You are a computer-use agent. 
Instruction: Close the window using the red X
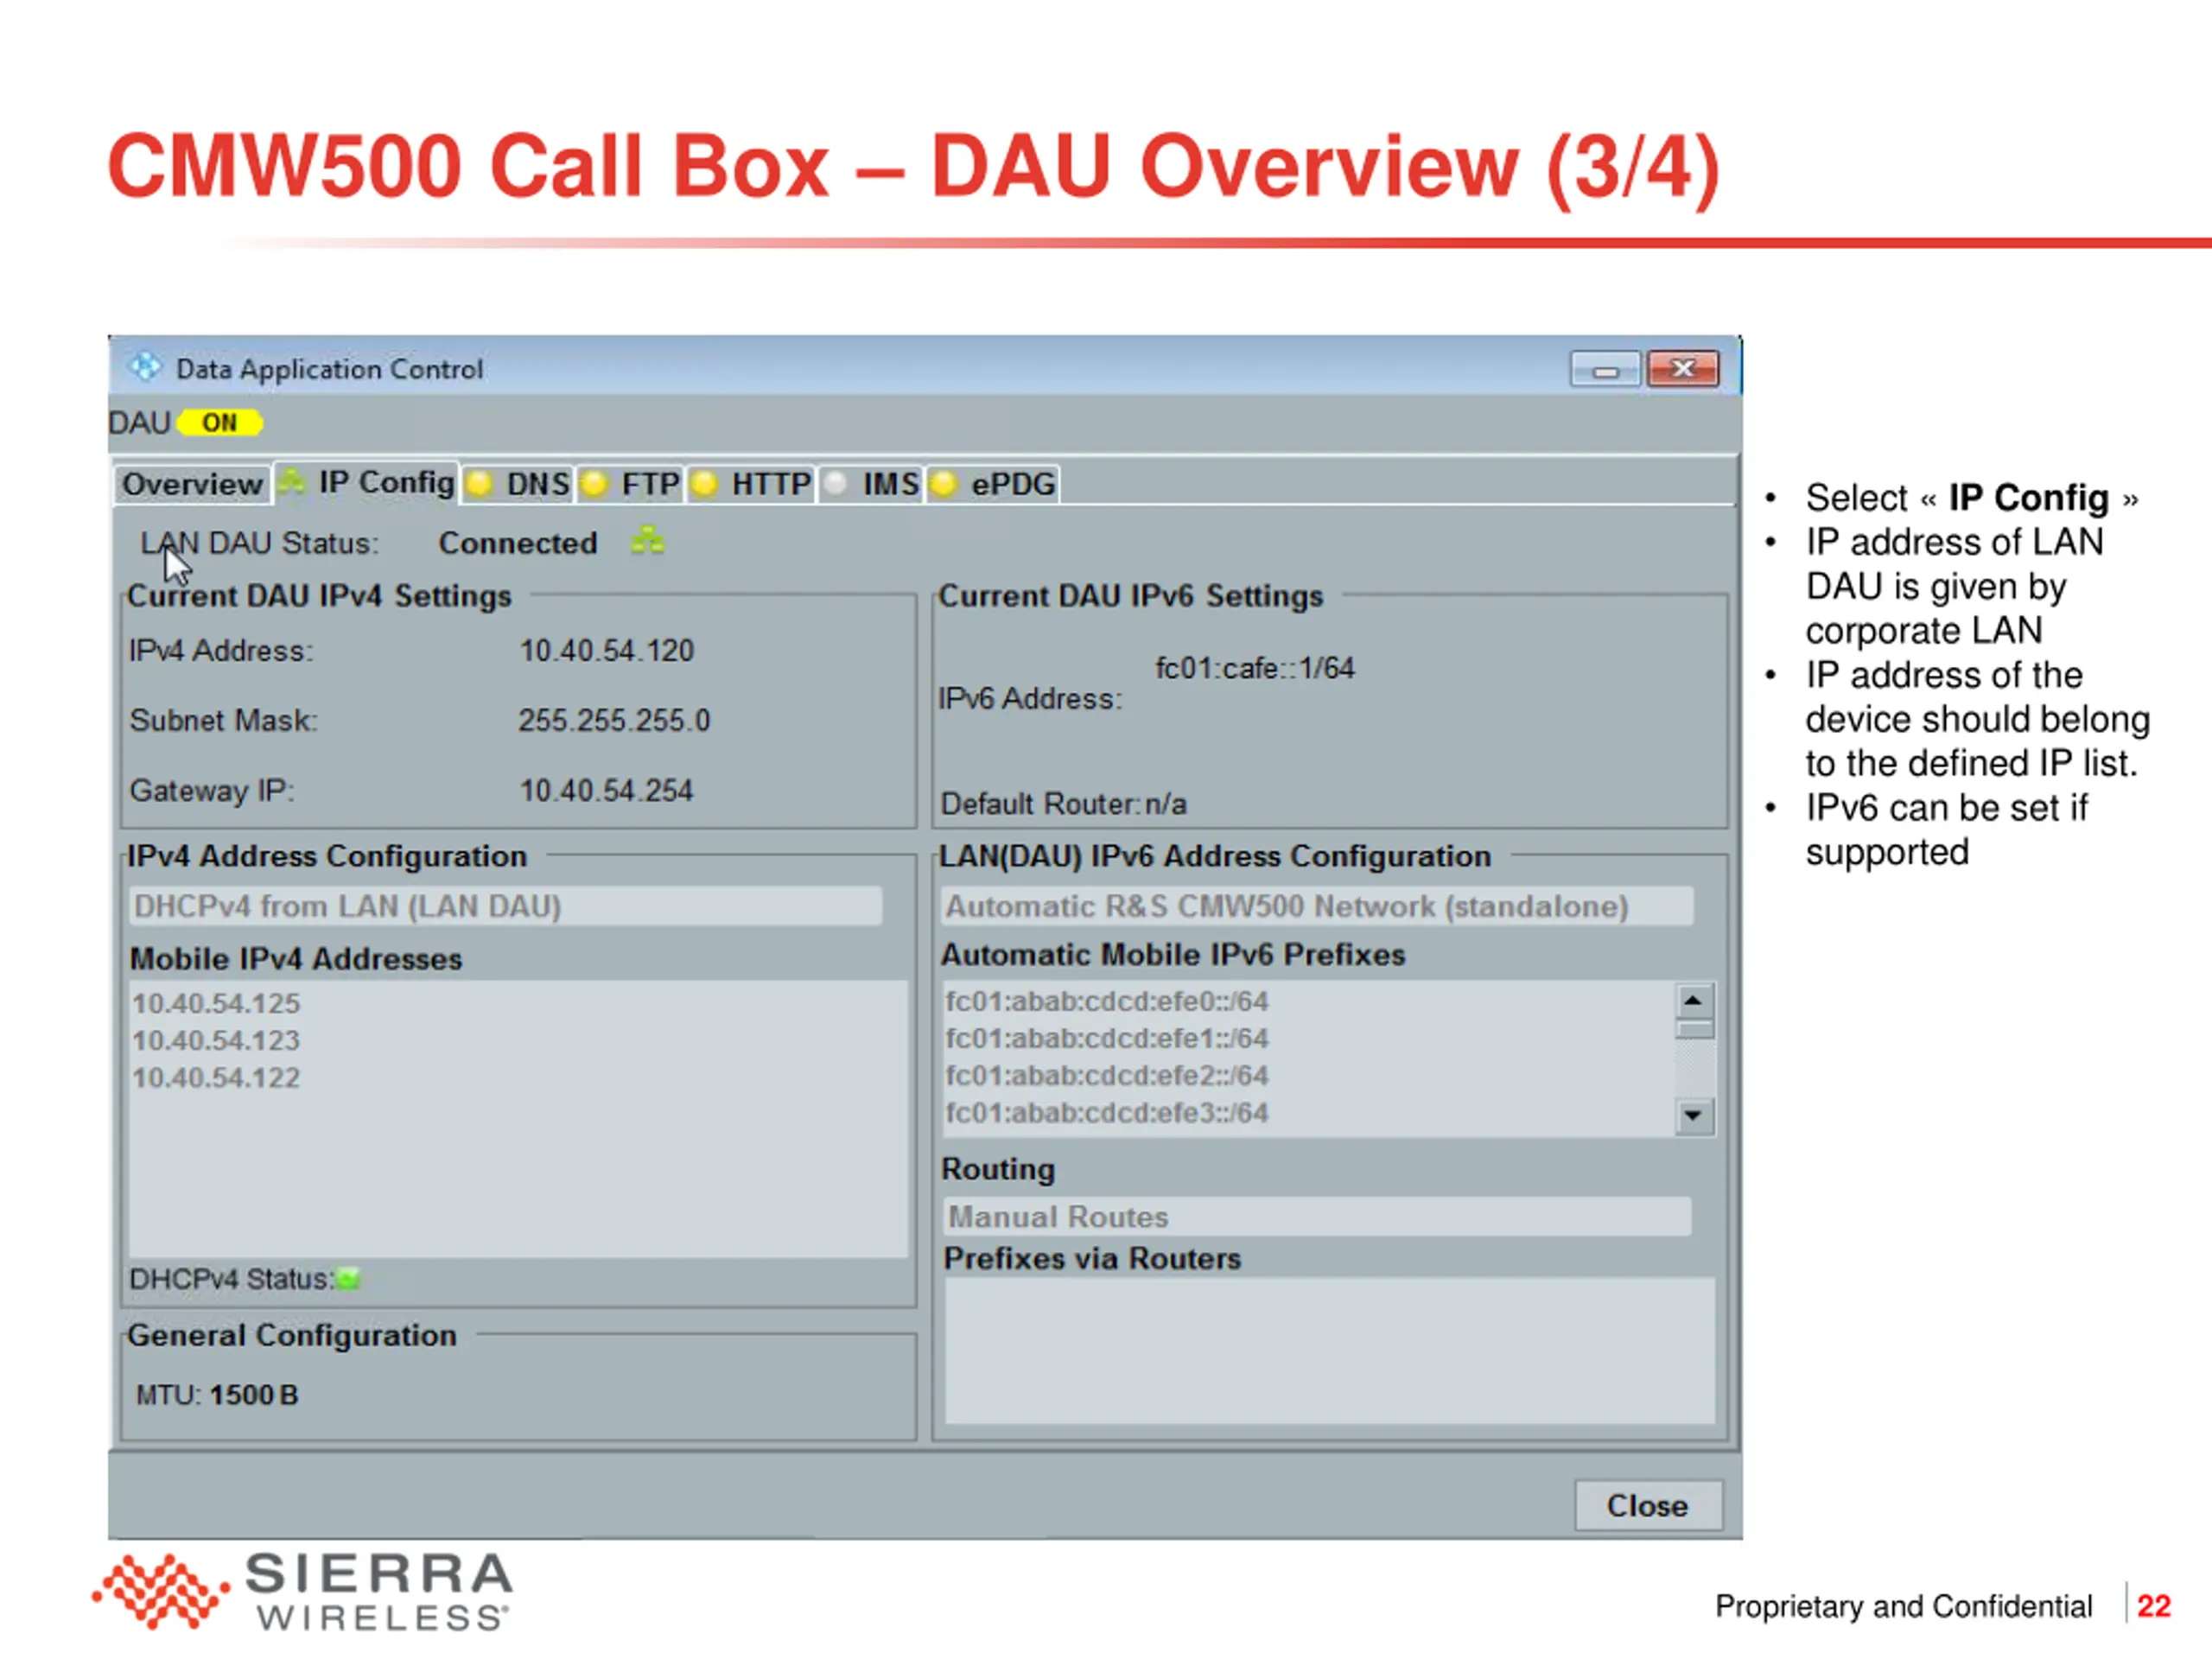1683,369
